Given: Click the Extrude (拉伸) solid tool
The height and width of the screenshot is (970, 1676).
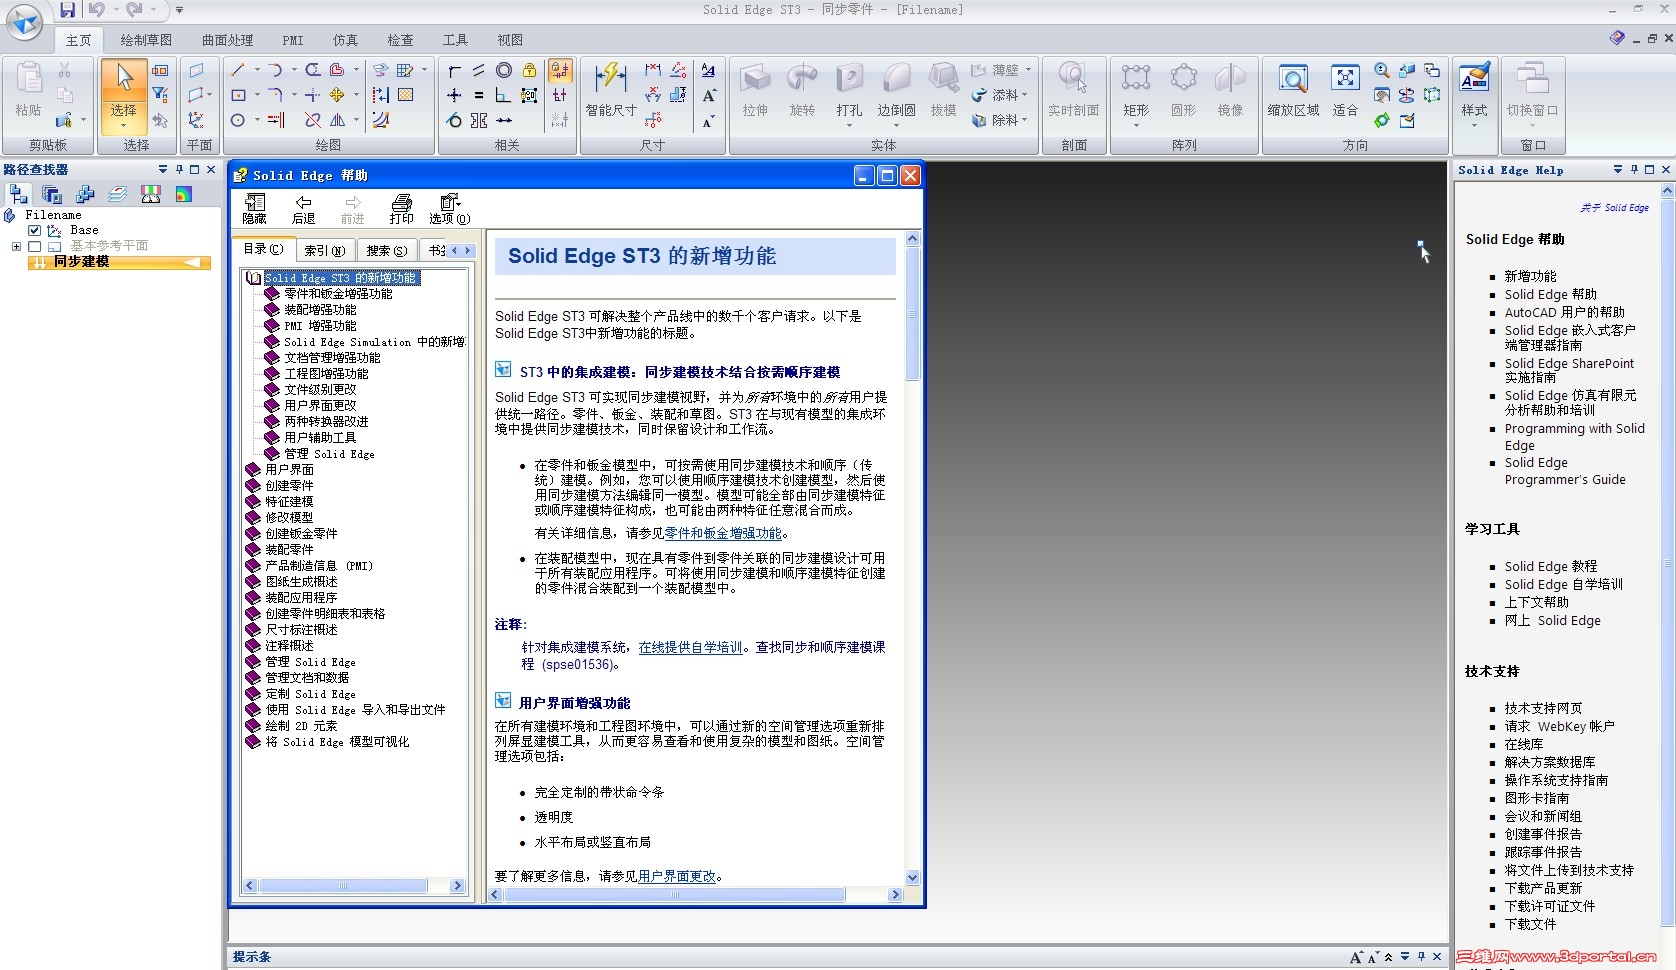Looking at the screenshot, I should tap(755, 90).
